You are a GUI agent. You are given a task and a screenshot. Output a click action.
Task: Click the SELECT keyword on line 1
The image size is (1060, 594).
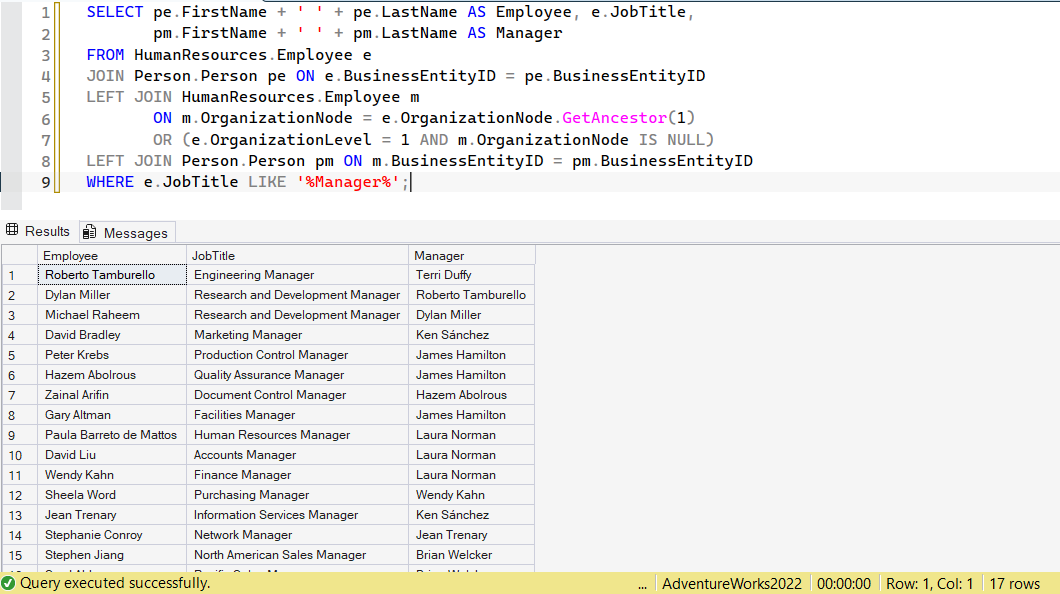tap(114, 12)
